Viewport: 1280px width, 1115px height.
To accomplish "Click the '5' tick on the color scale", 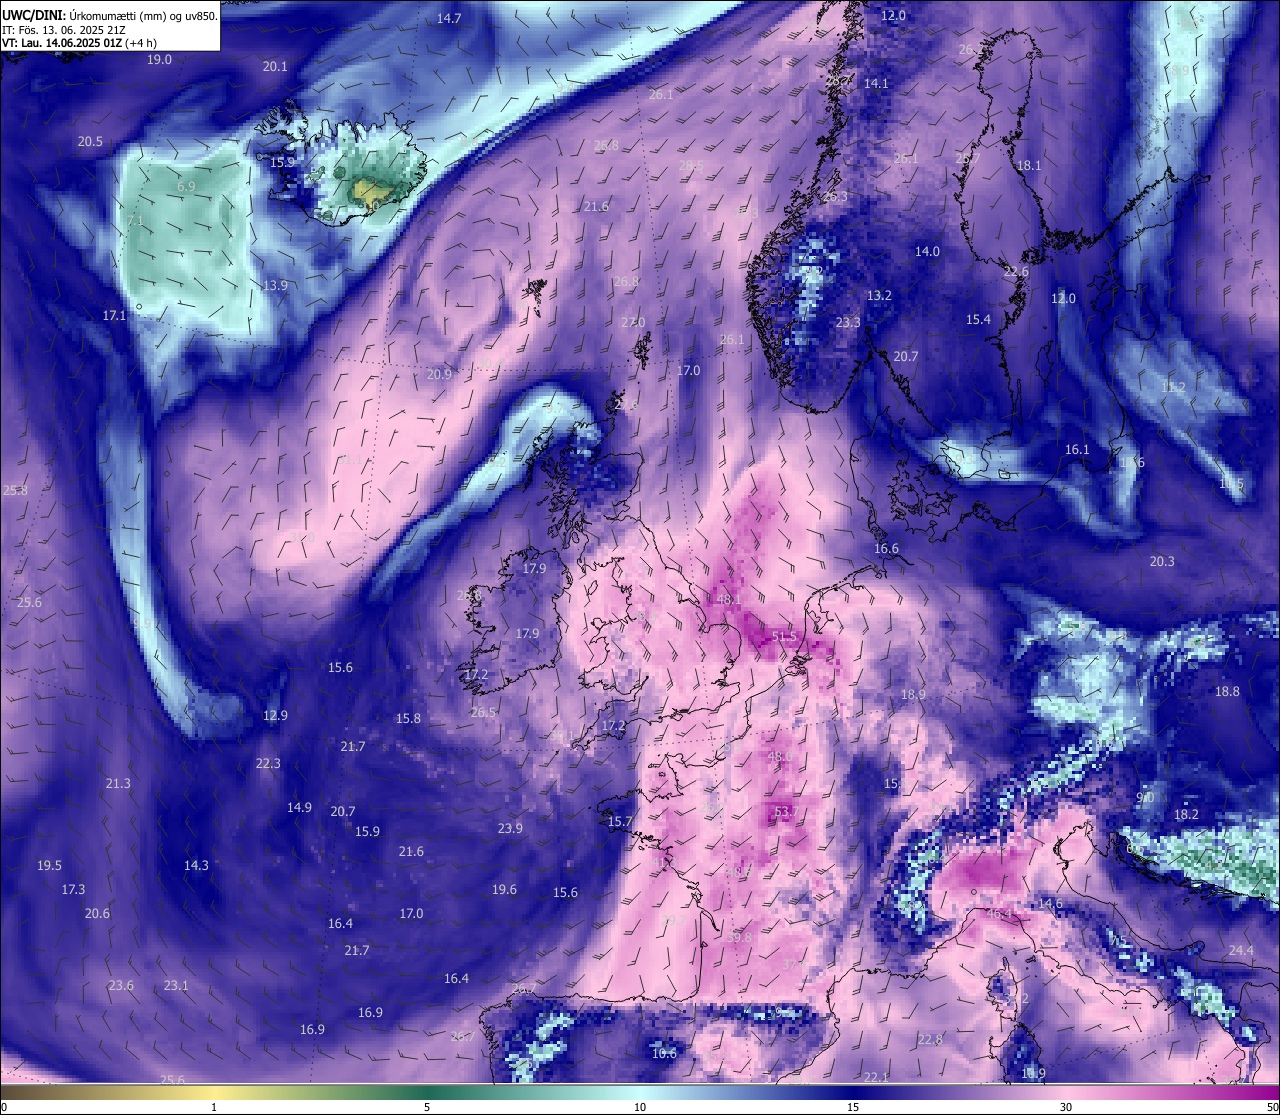I will click(x=427, y=1107).
